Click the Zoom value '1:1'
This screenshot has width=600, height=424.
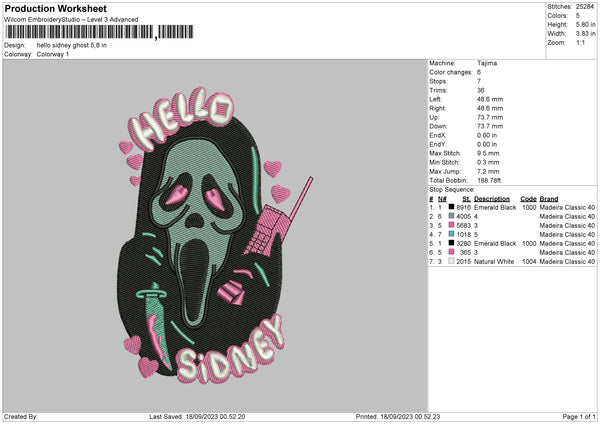(x=580, y=42)
